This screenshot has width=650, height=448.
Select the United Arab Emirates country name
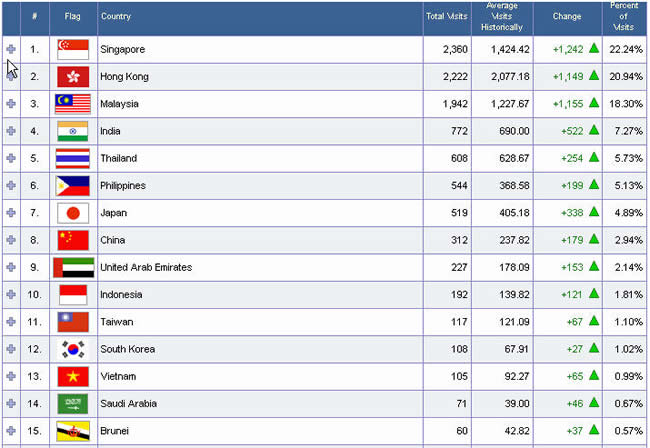(x=146, y=268)
